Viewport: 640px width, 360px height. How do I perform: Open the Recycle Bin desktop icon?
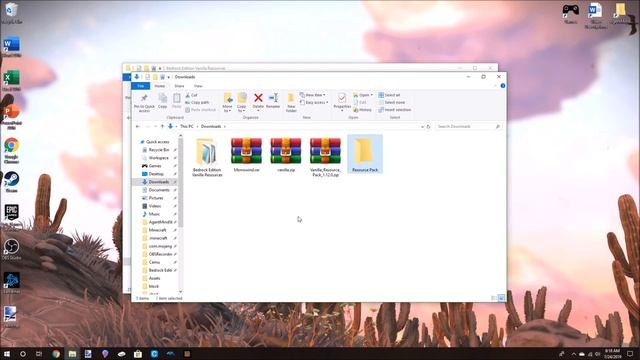[11, 13]
